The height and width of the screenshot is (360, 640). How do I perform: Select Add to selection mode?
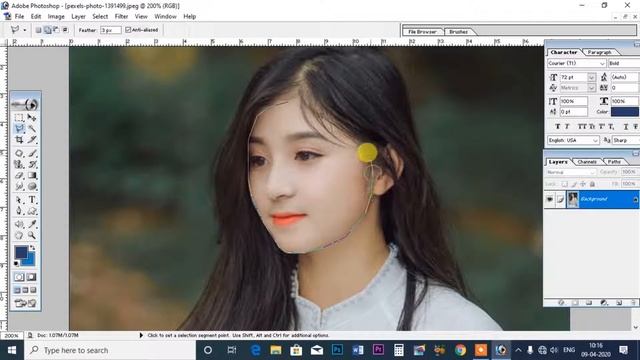click(47, 30)
